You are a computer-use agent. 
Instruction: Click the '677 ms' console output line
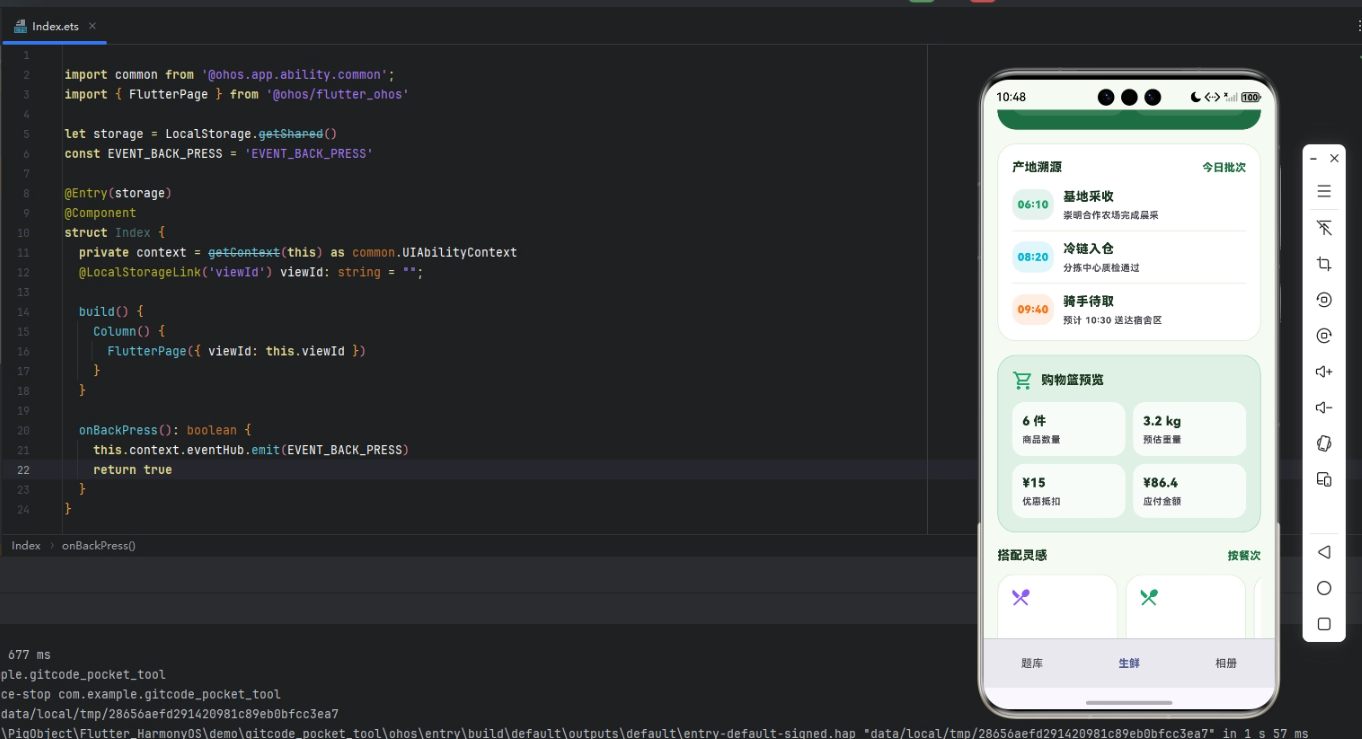29,655
